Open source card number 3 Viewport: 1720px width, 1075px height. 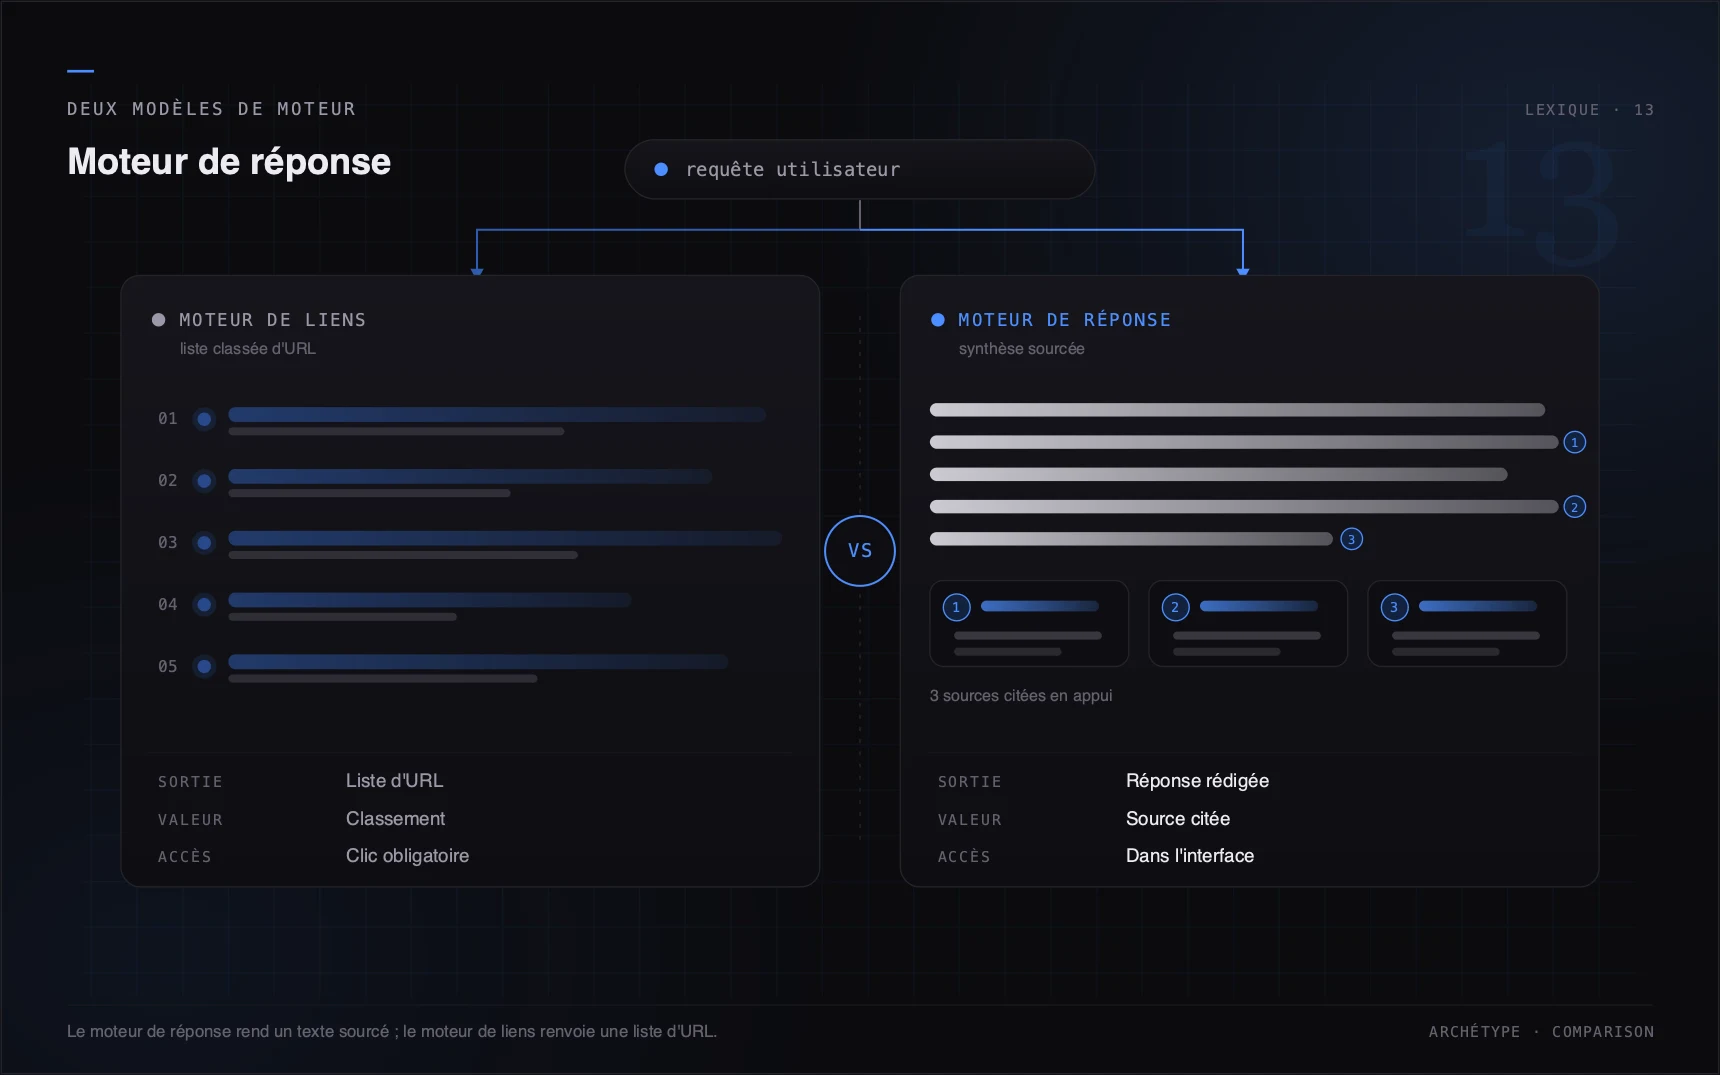tap(1467, 623)
